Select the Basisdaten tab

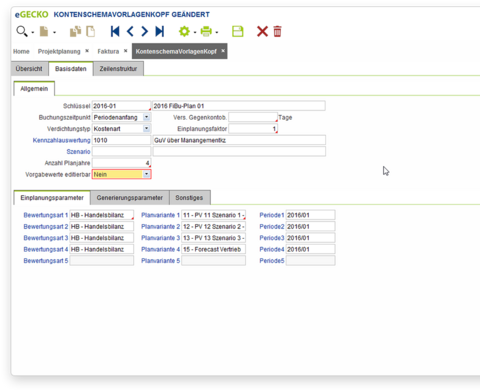(x=71, y=69)
